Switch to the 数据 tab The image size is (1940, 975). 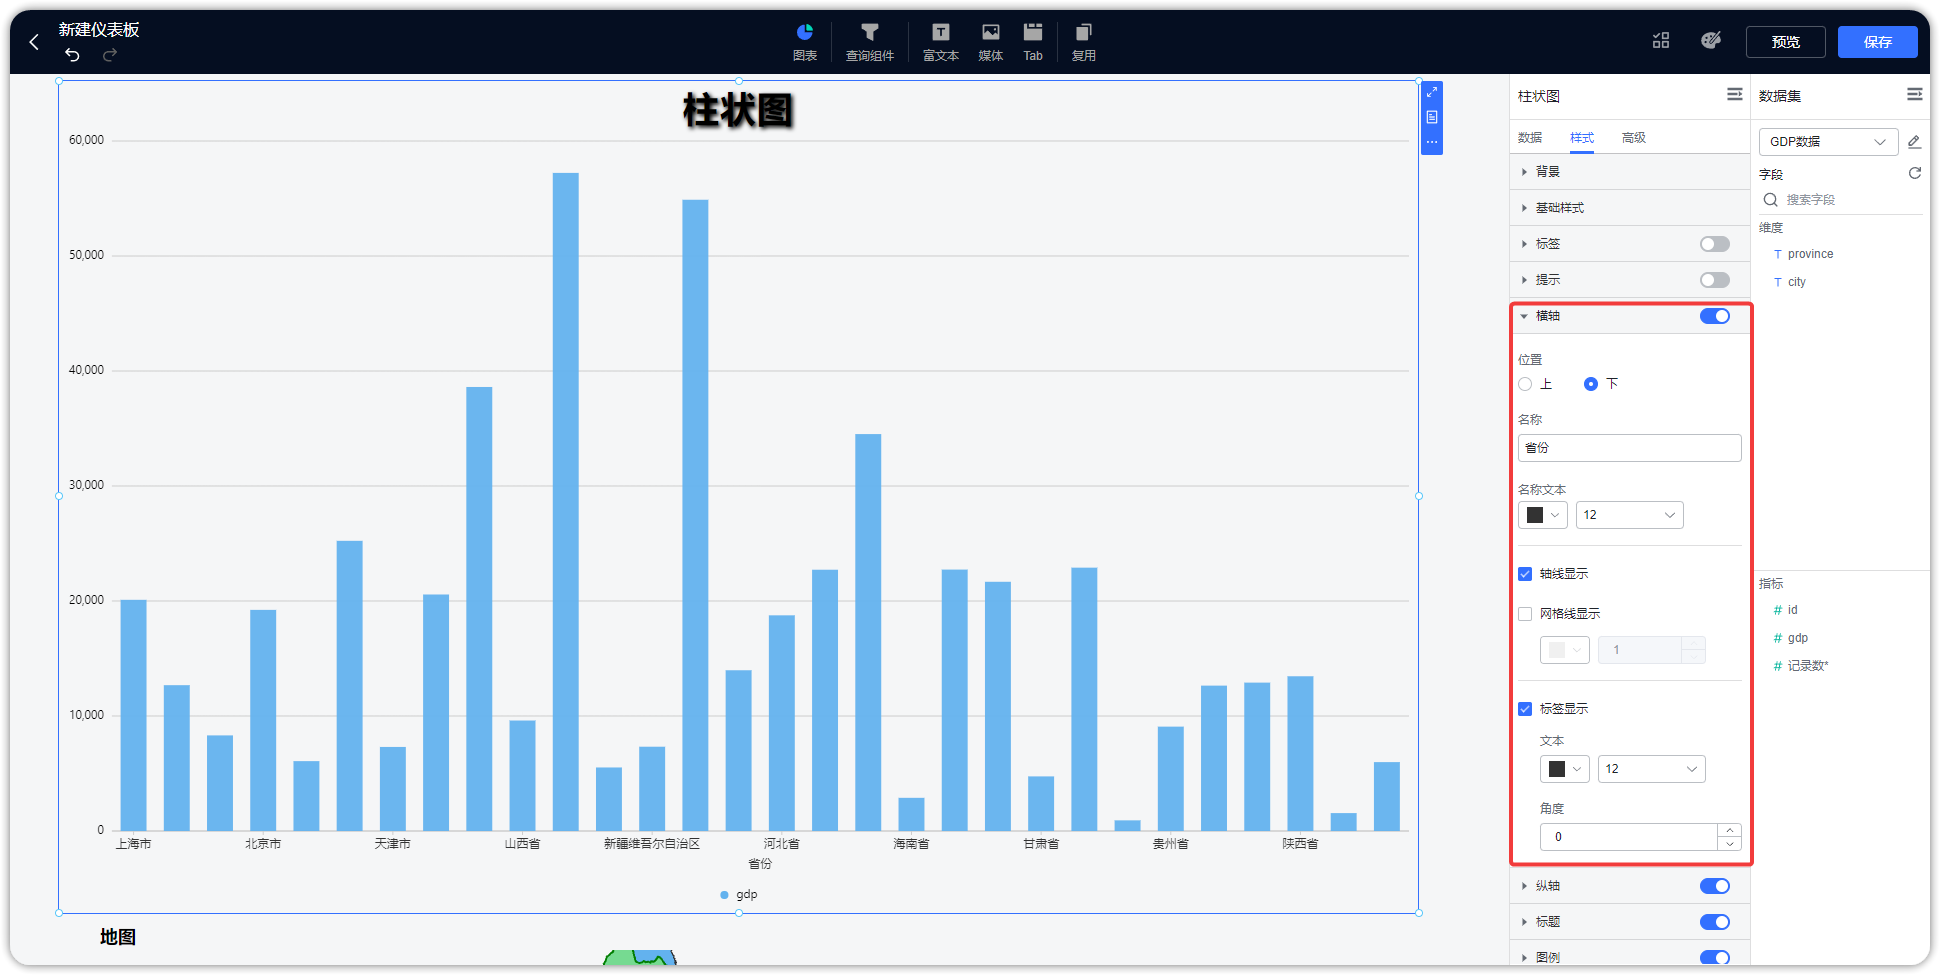coord(1530,138)
